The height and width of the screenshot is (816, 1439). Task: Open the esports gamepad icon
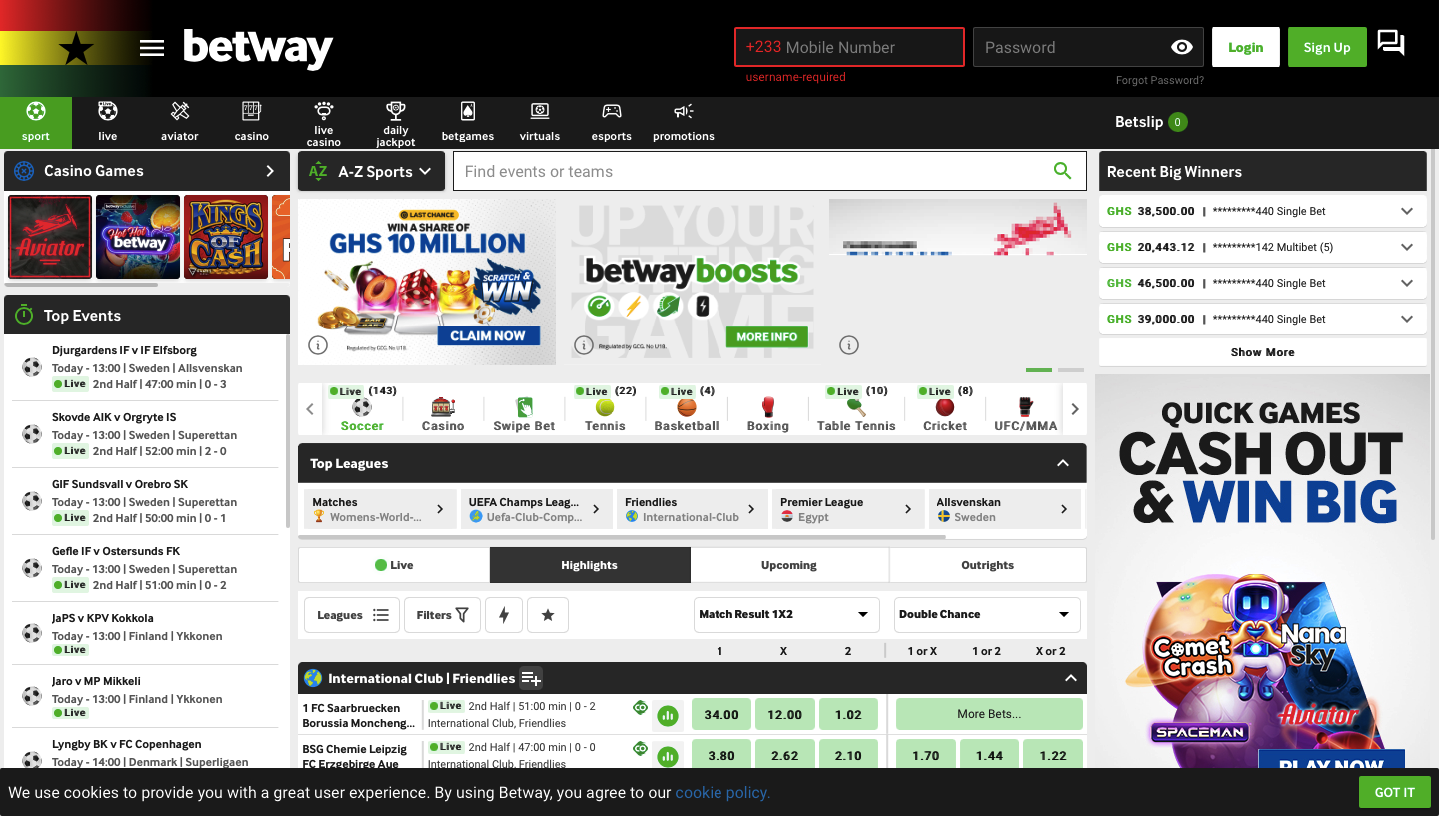pos(612,111)
